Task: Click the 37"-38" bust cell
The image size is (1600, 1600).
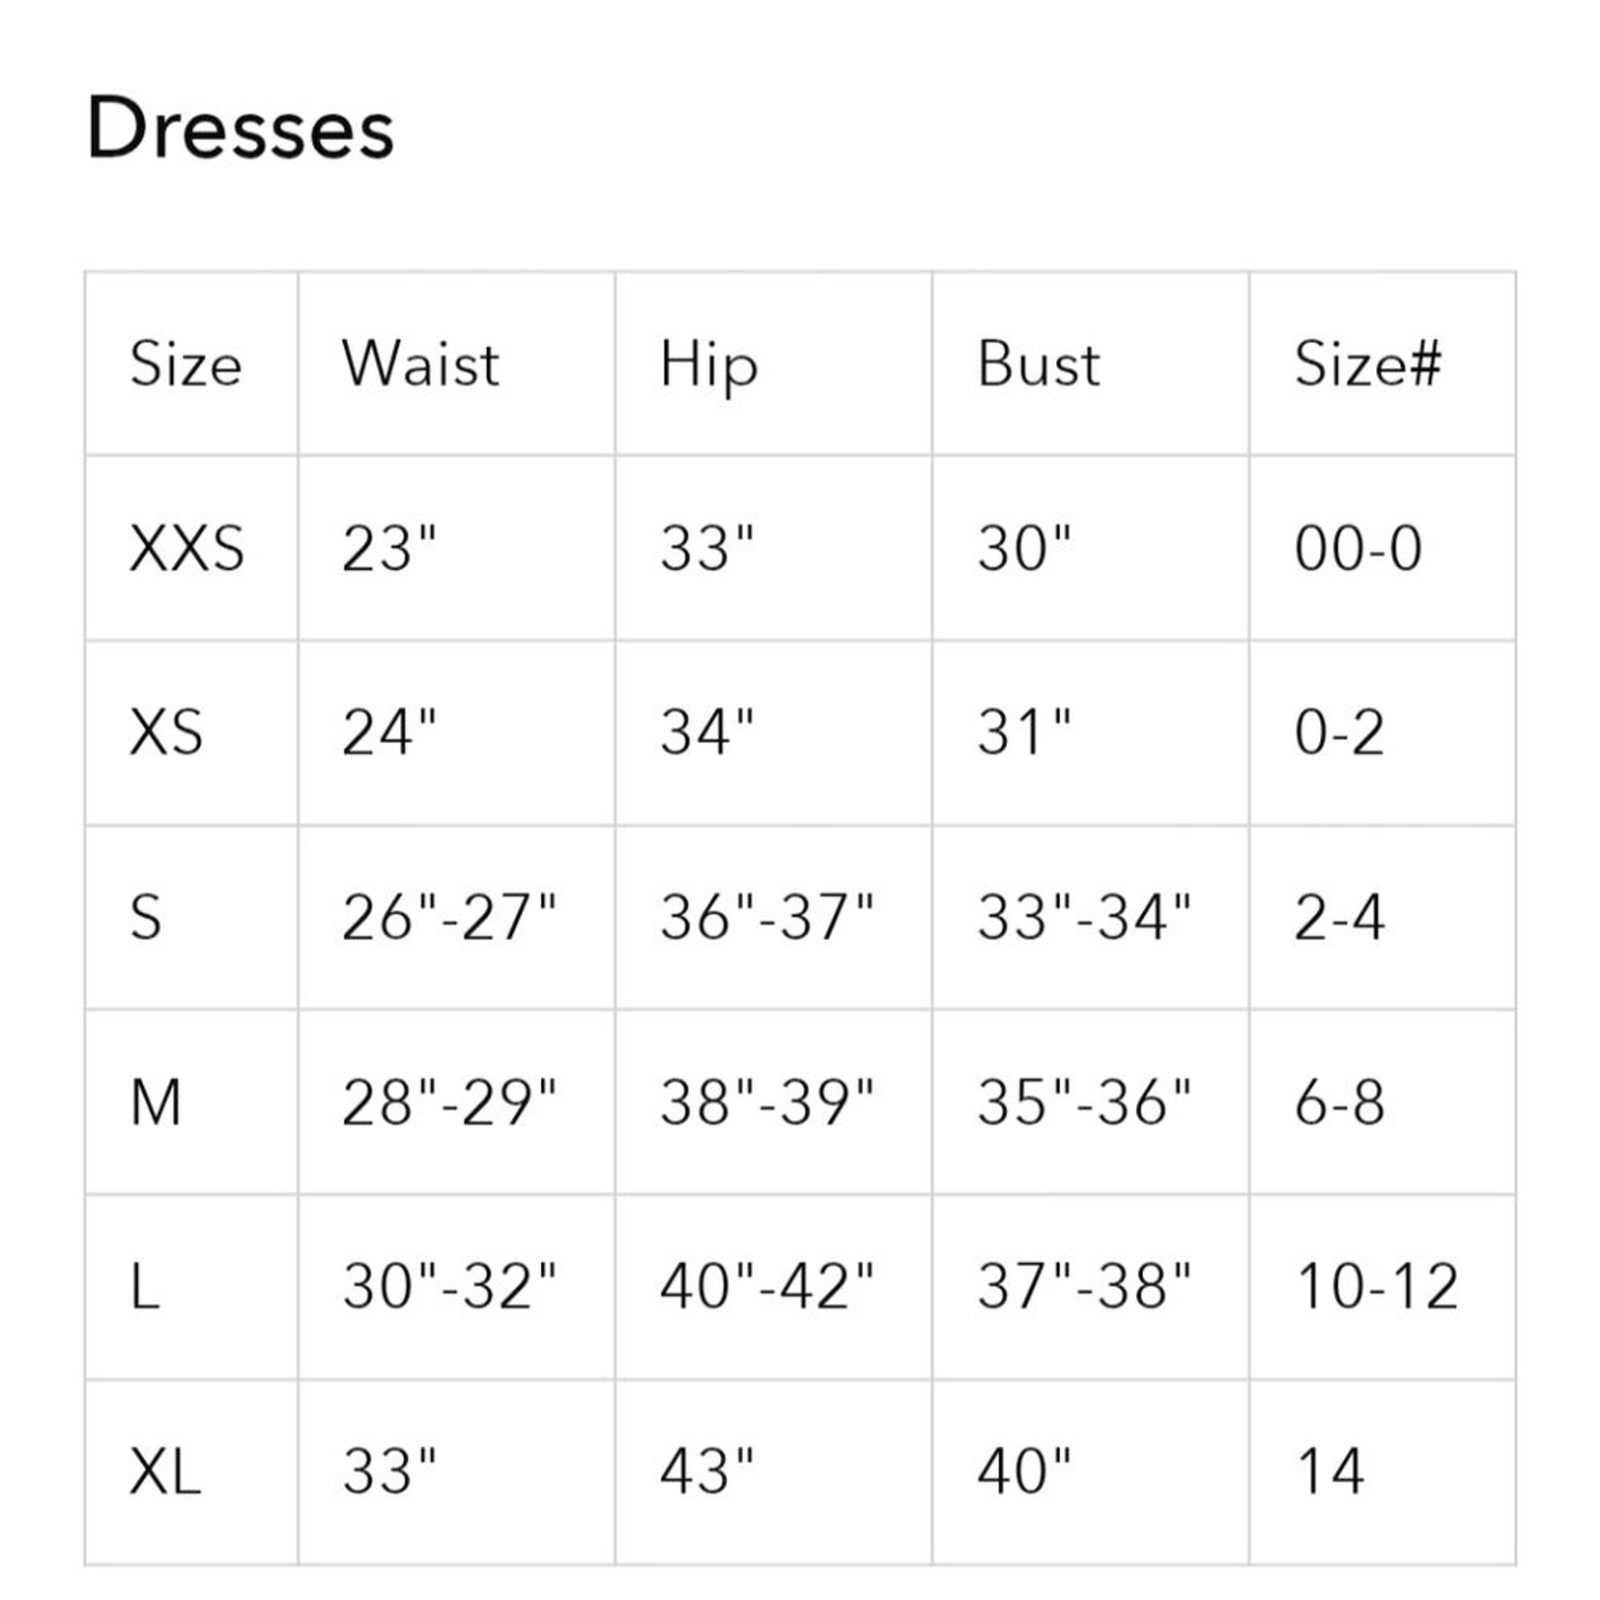Action: tap(1084, 1286)
